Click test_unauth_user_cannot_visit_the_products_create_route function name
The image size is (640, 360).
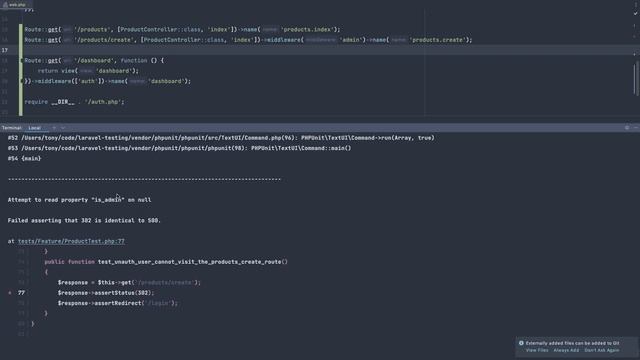coord(193,262)
